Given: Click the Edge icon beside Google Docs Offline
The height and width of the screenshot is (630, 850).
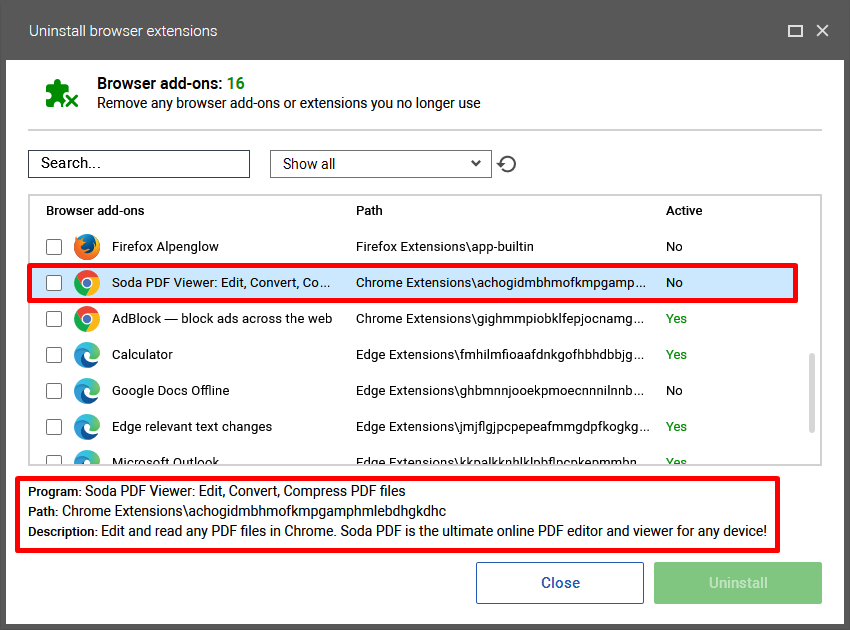Looking at the screenshot, I should point(87,391).
